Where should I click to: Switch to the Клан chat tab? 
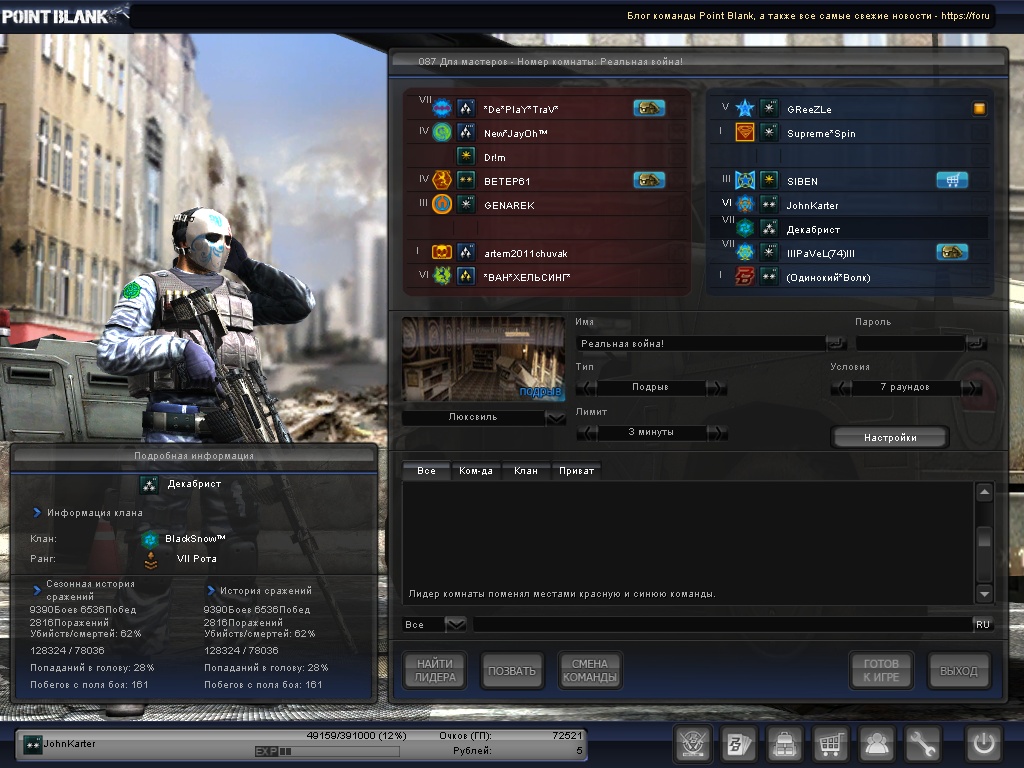coord(526,471)
